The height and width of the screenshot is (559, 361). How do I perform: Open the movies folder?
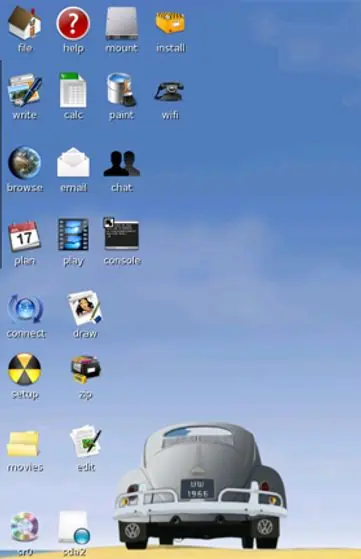pyautogui.click(x=23, y=443)
